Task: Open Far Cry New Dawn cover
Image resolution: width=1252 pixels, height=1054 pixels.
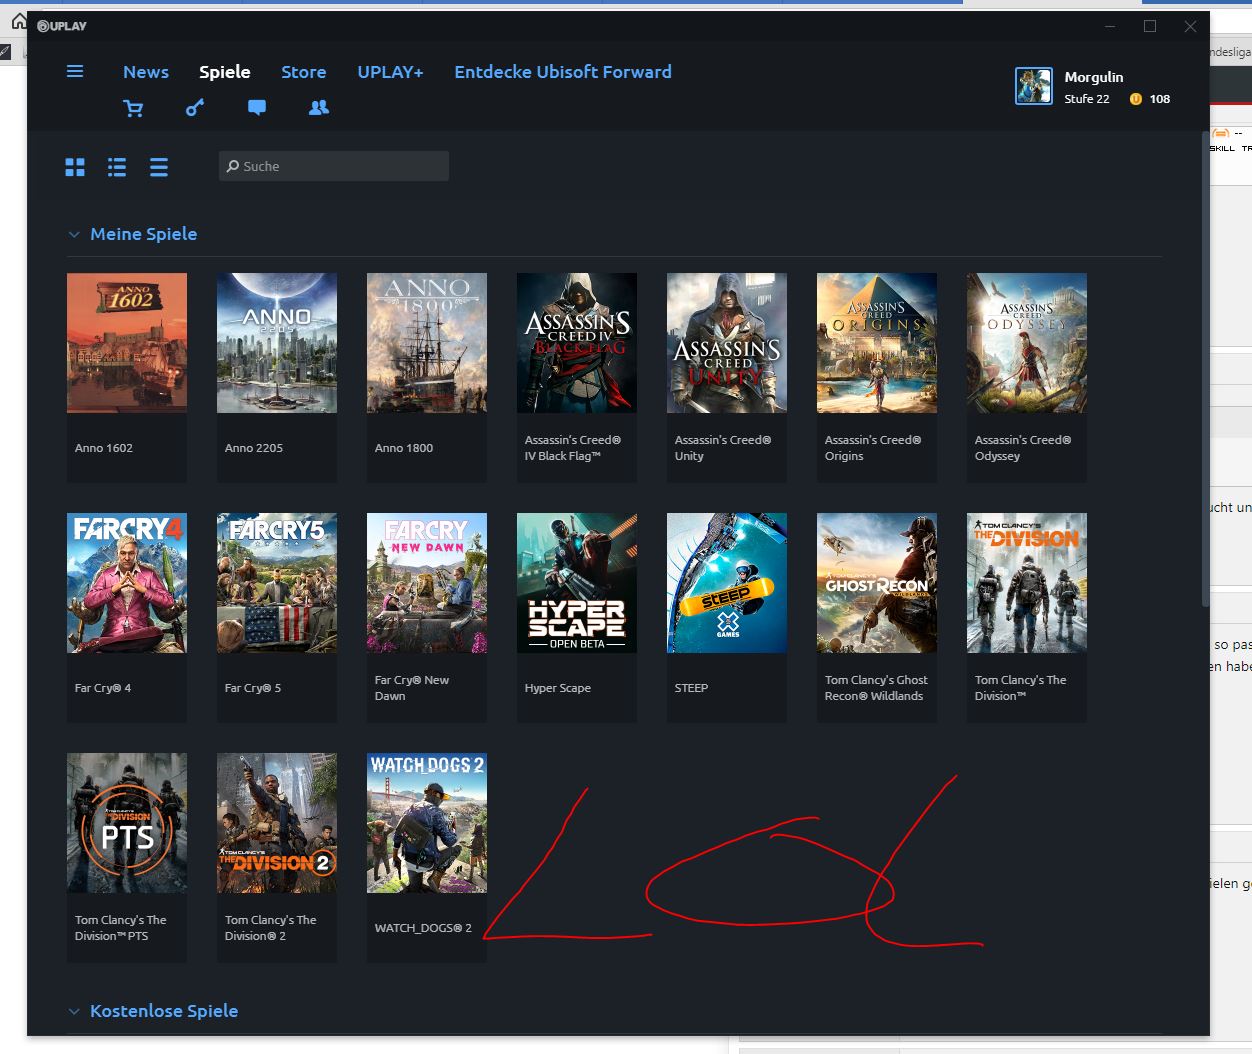Action: point(427,583)
